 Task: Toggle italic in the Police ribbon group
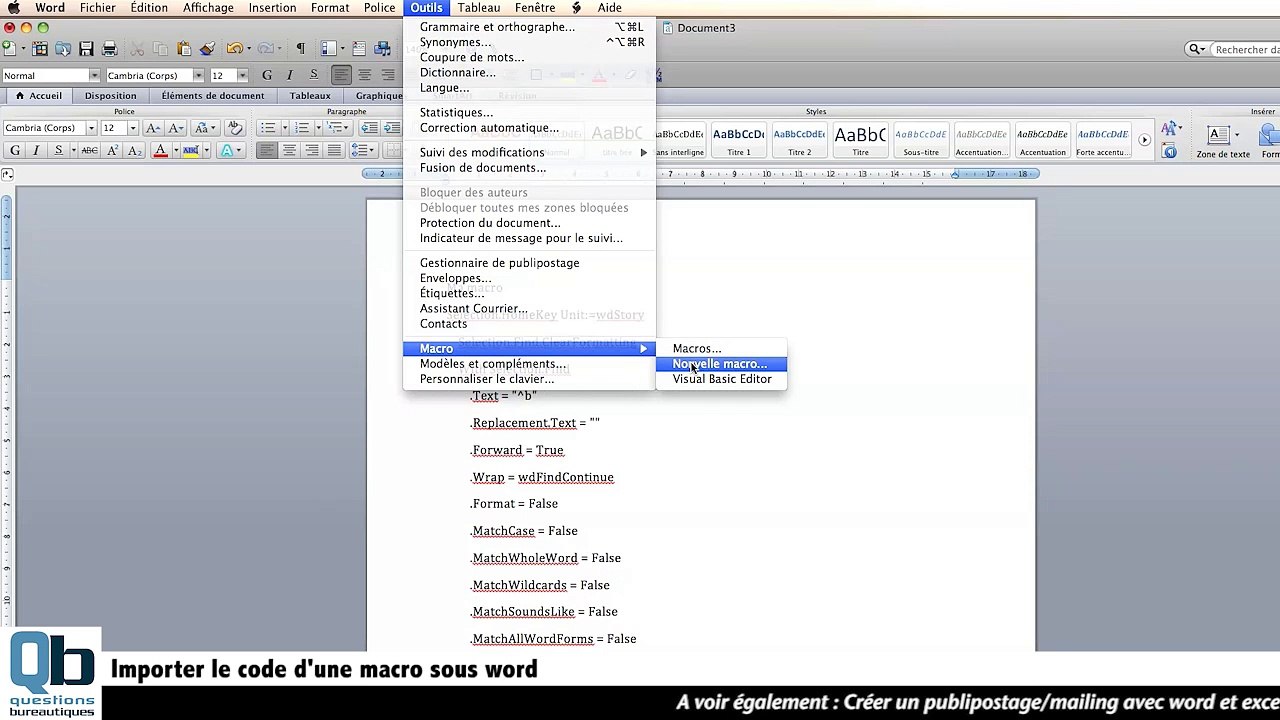click(x=36, y=151)
